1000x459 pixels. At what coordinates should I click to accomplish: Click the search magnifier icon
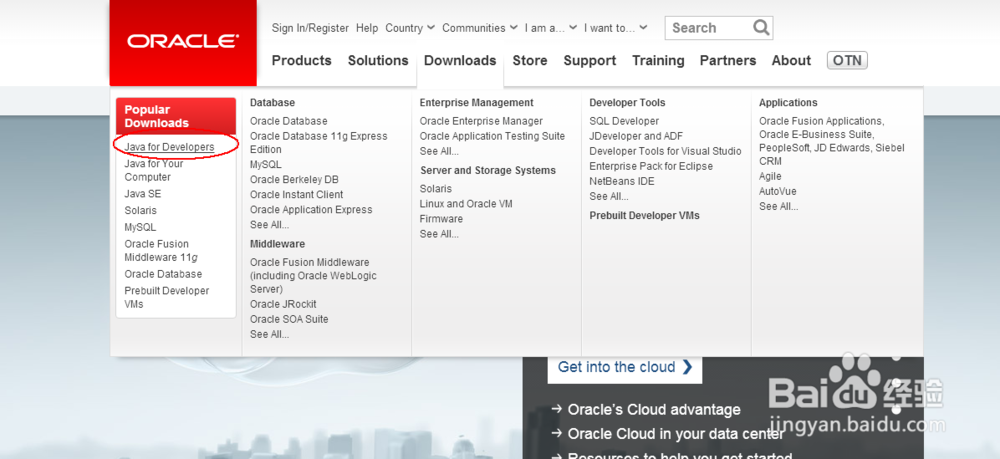761,28
